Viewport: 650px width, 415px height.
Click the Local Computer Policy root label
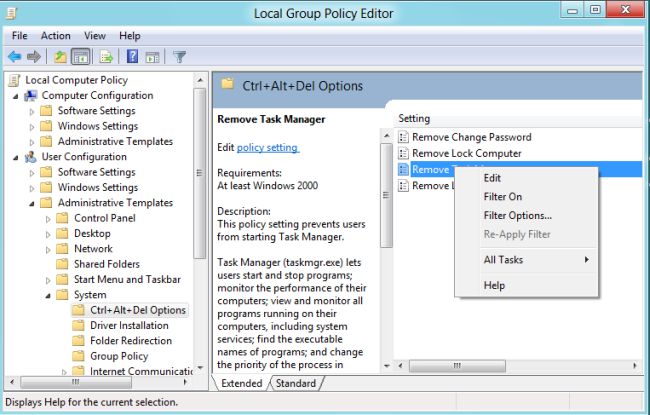[x=76, y=80]
